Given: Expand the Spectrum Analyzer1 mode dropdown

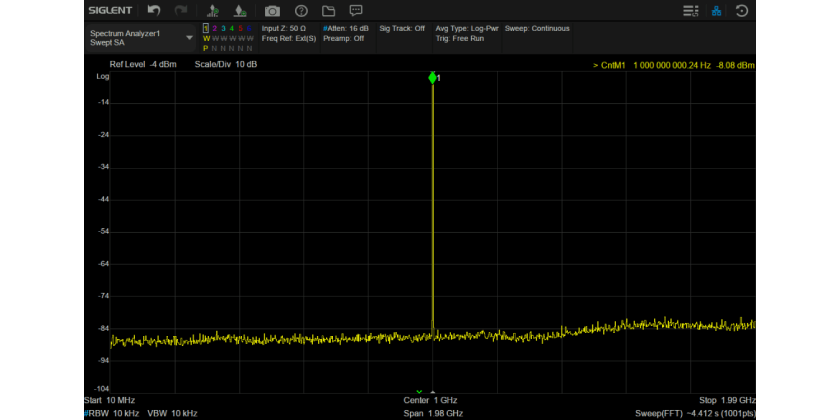Looking at the screenshot, I should point(190,37).
